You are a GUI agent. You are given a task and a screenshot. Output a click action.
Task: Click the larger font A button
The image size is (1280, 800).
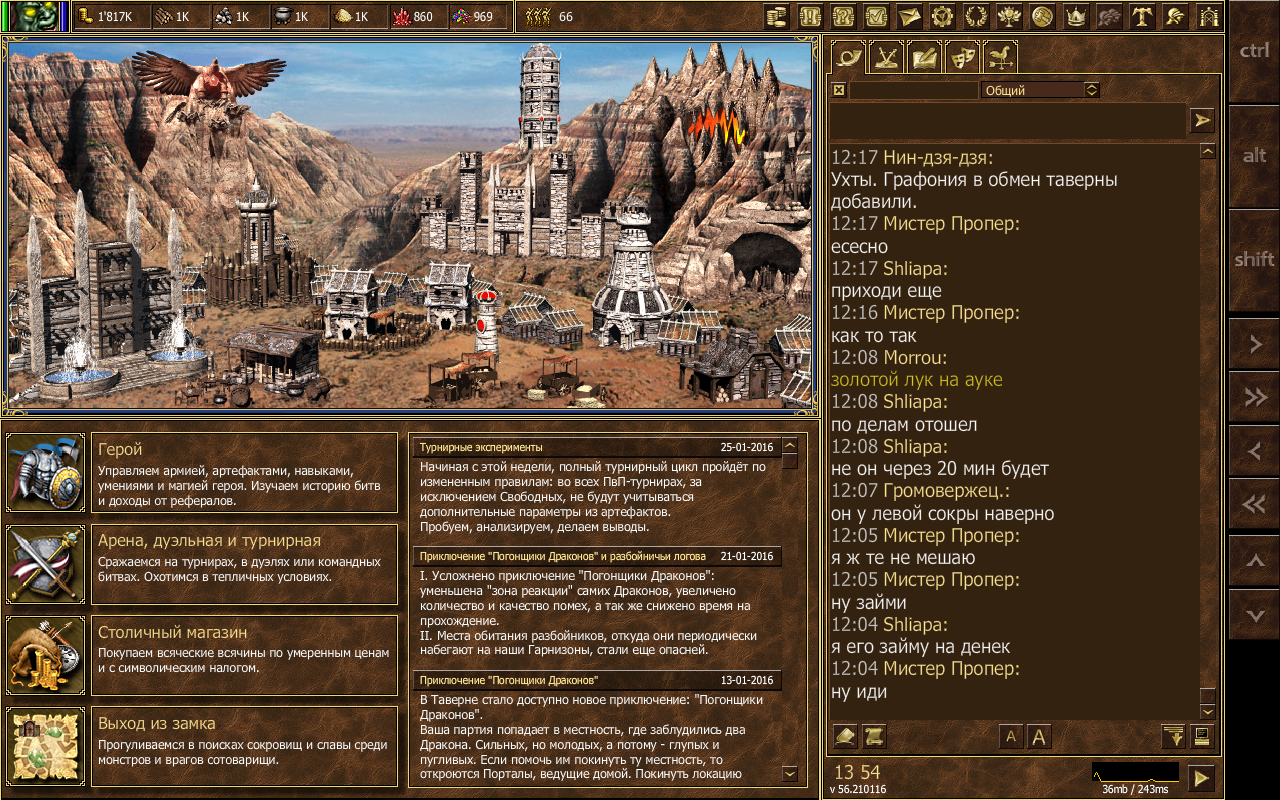[x=1039, y=737]
